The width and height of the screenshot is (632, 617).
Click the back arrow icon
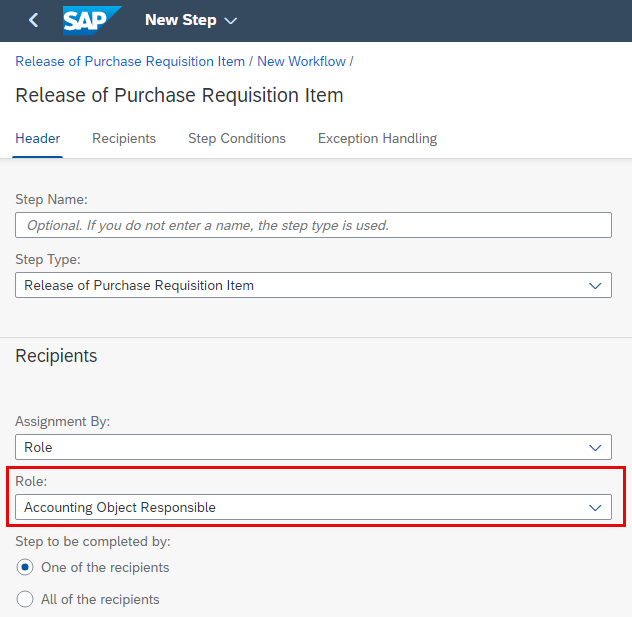[33, 20]
